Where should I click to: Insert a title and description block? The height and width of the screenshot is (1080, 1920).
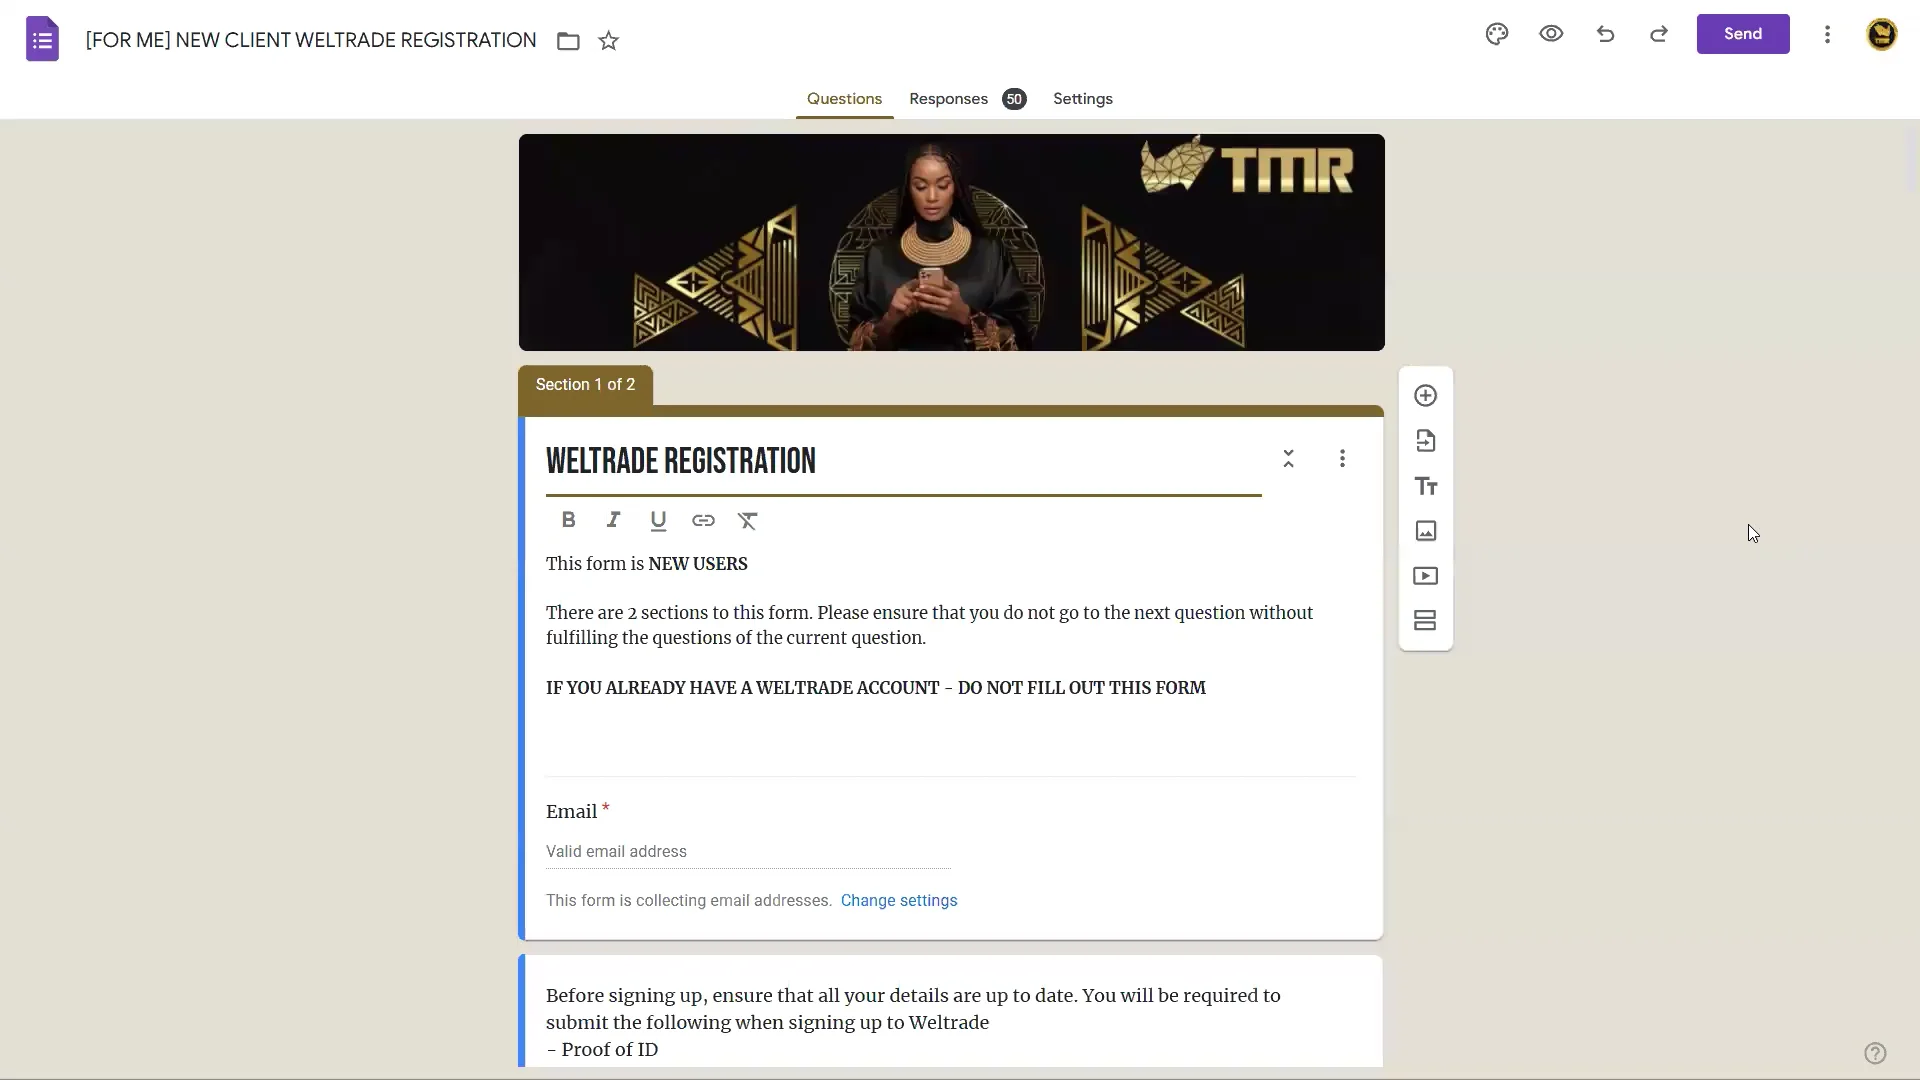(1425, 486)
